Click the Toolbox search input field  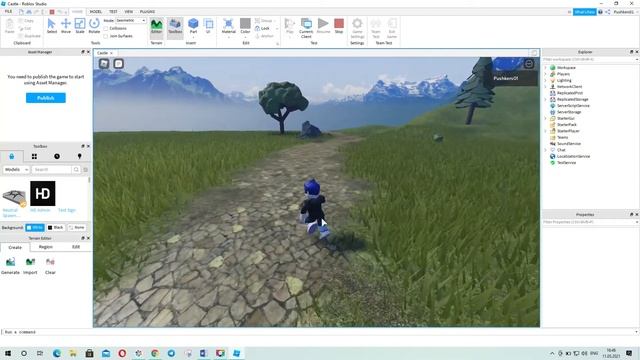pos(51,169)
